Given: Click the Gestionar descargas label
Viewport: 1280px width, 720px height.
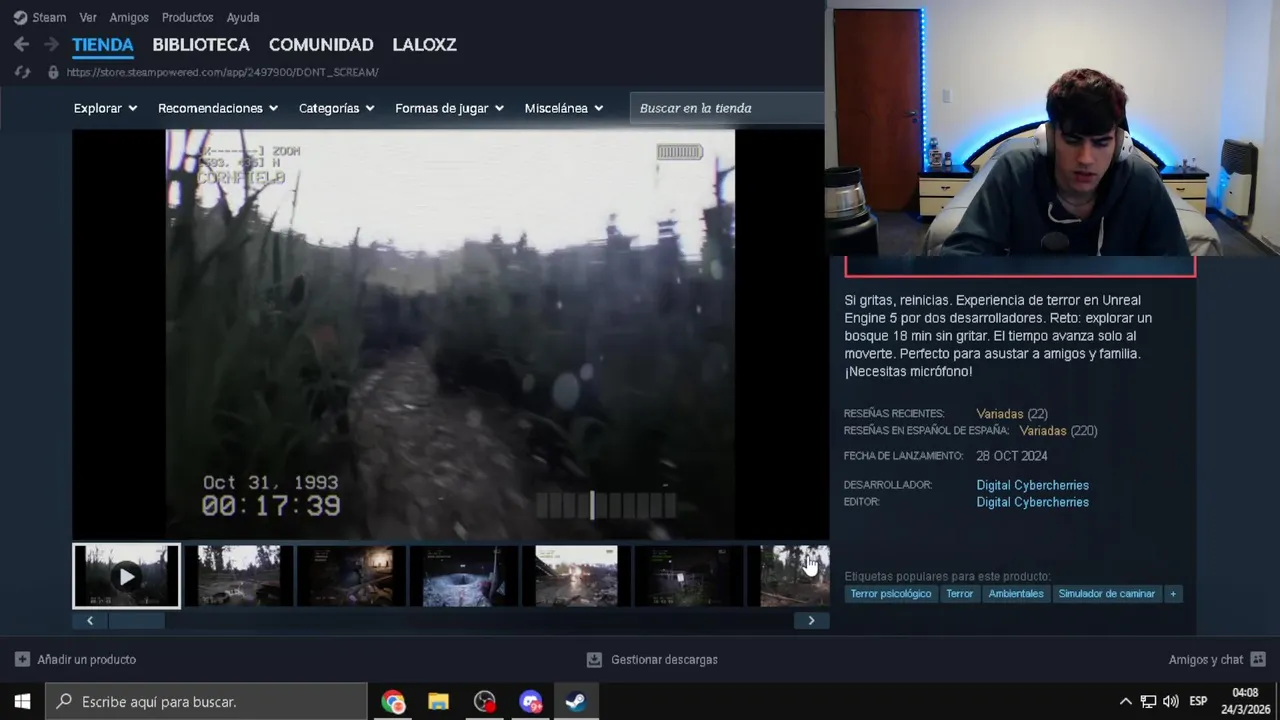Looking at the screenshot, I should (x=664, y=660).
